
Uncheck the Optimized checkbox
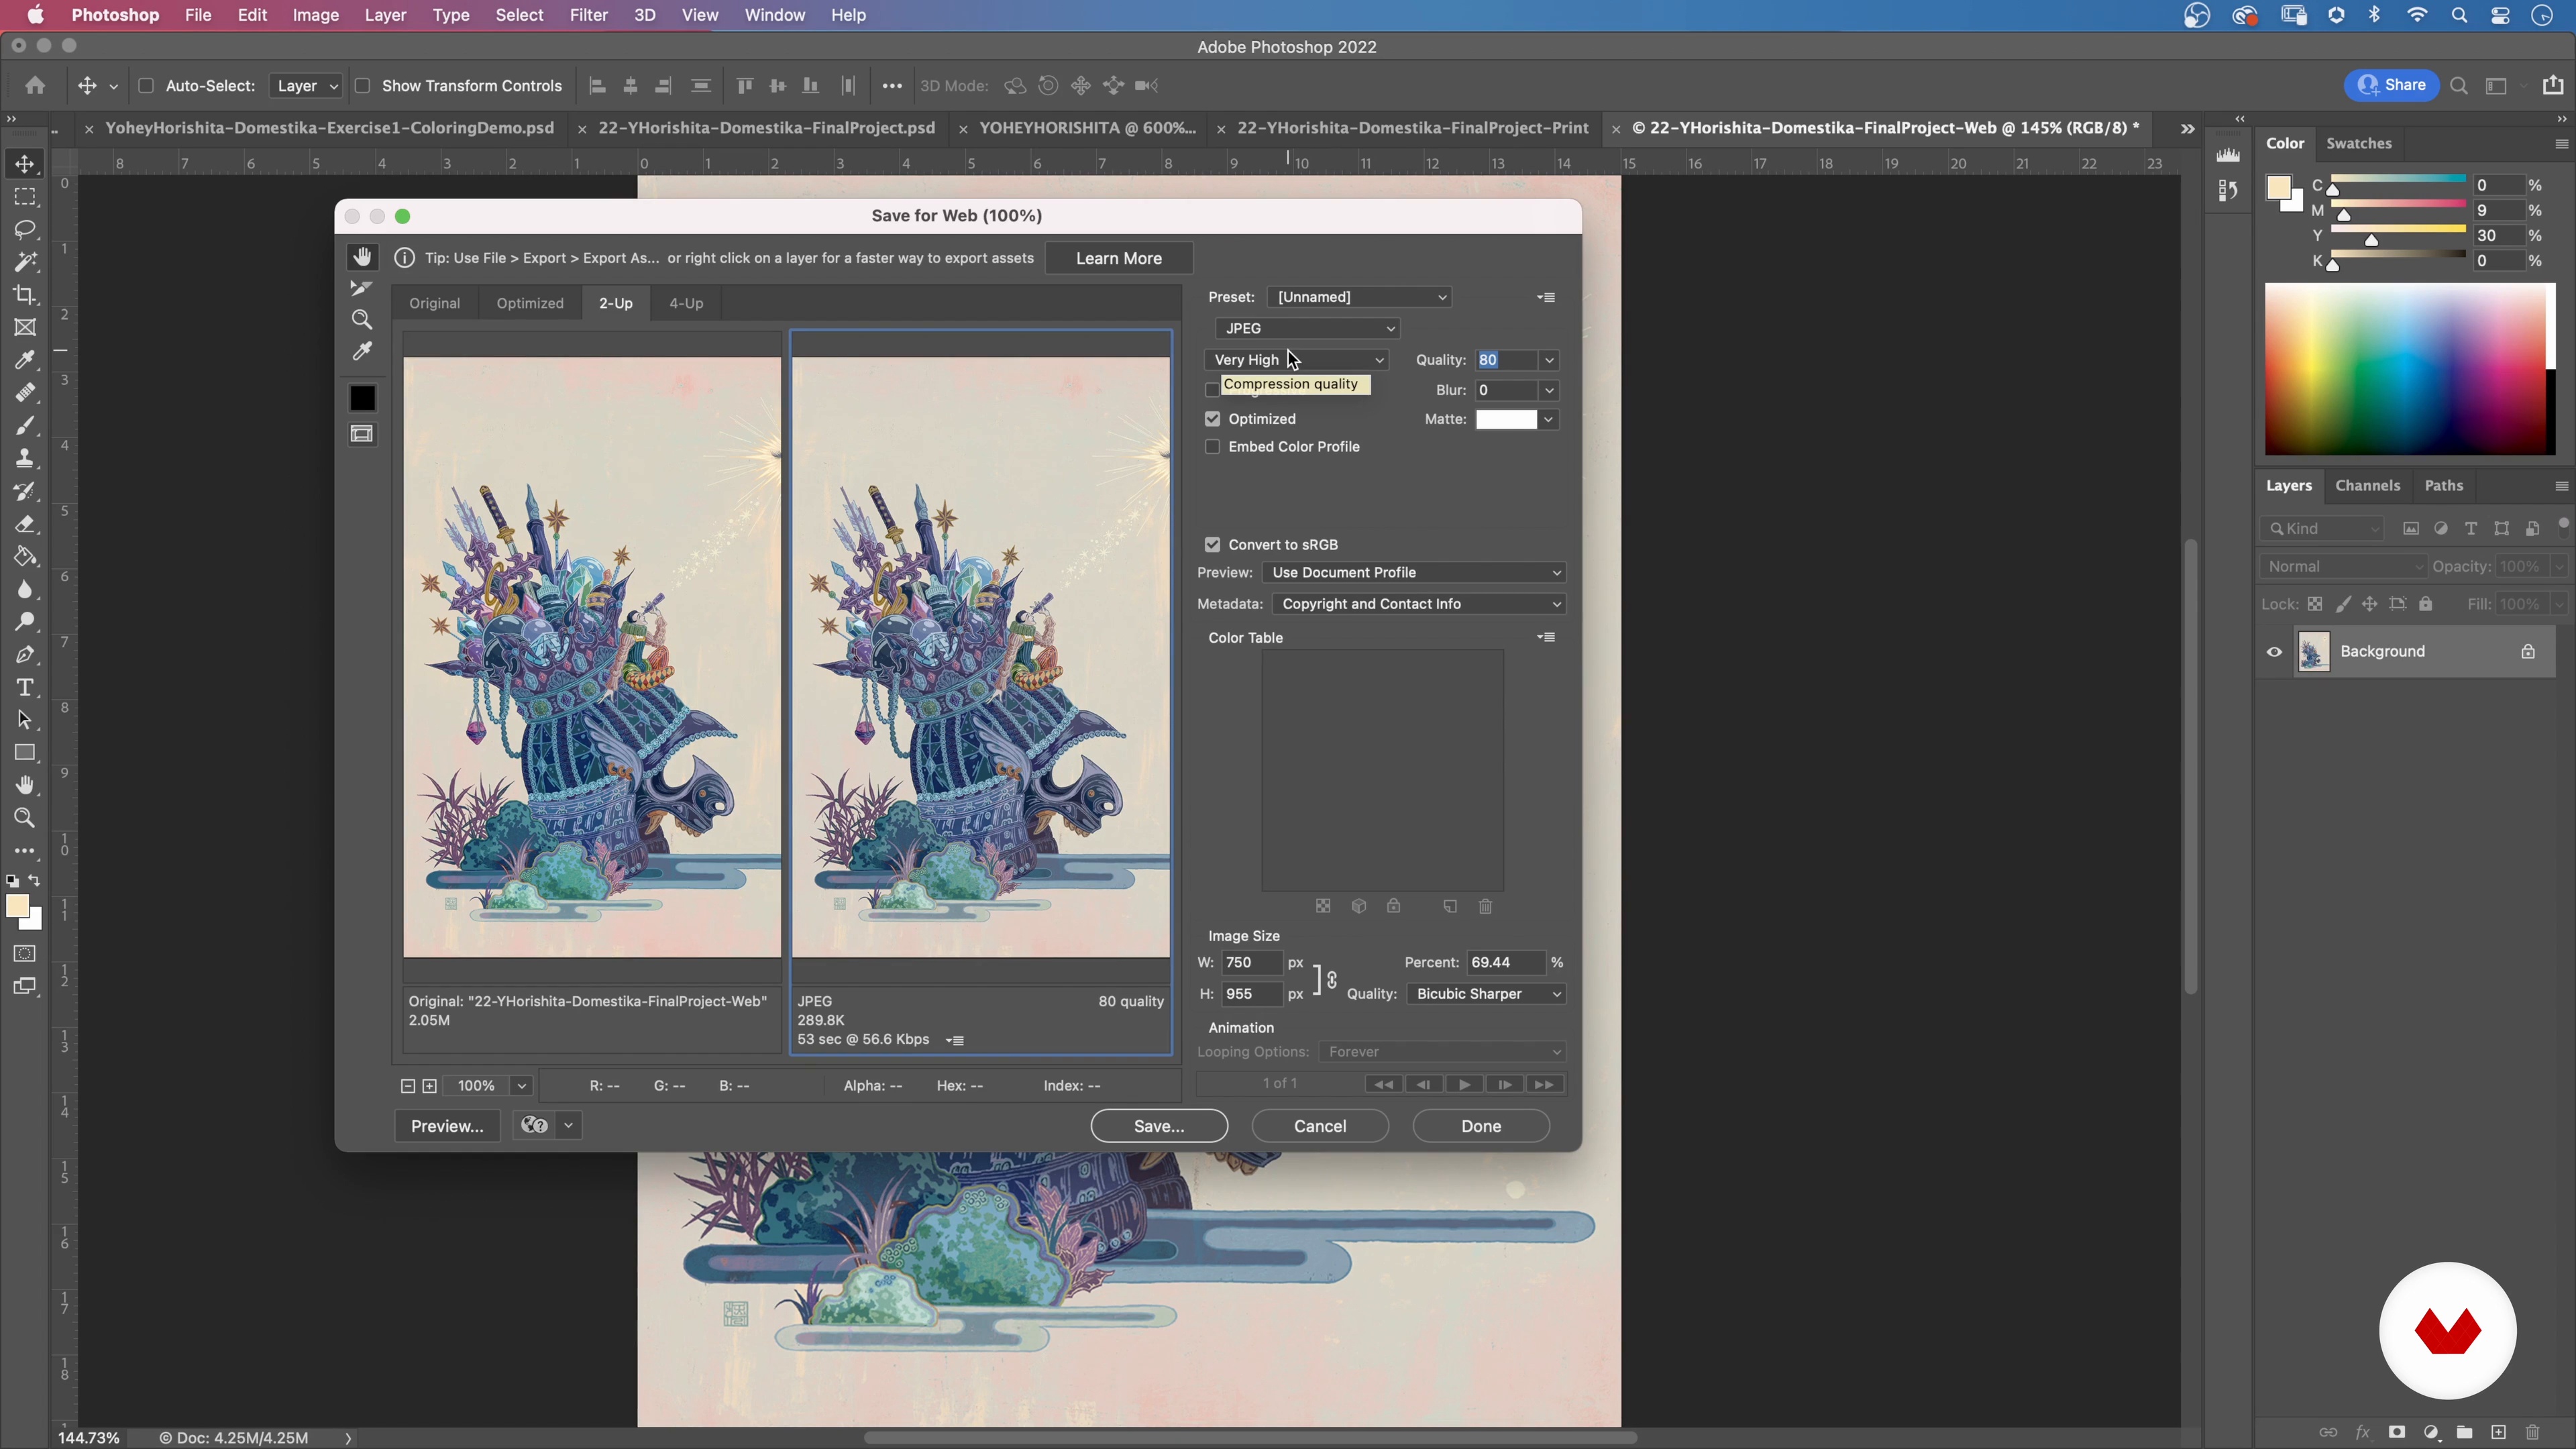[1213, 419]
